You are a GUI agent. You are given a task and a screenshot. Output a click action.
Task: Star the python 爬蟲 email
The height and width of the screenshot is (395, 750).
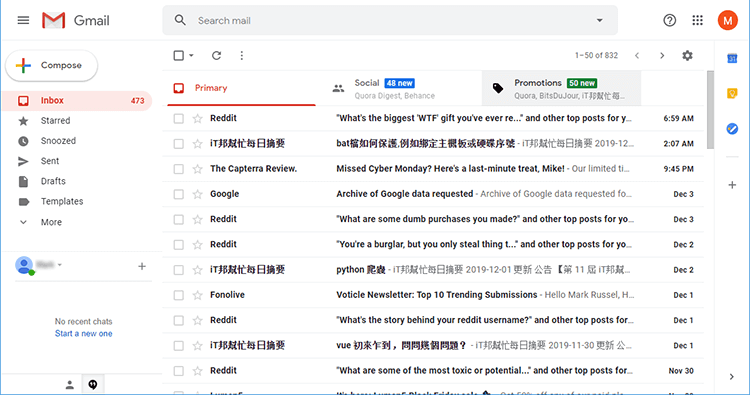click(x=198, y=270)
